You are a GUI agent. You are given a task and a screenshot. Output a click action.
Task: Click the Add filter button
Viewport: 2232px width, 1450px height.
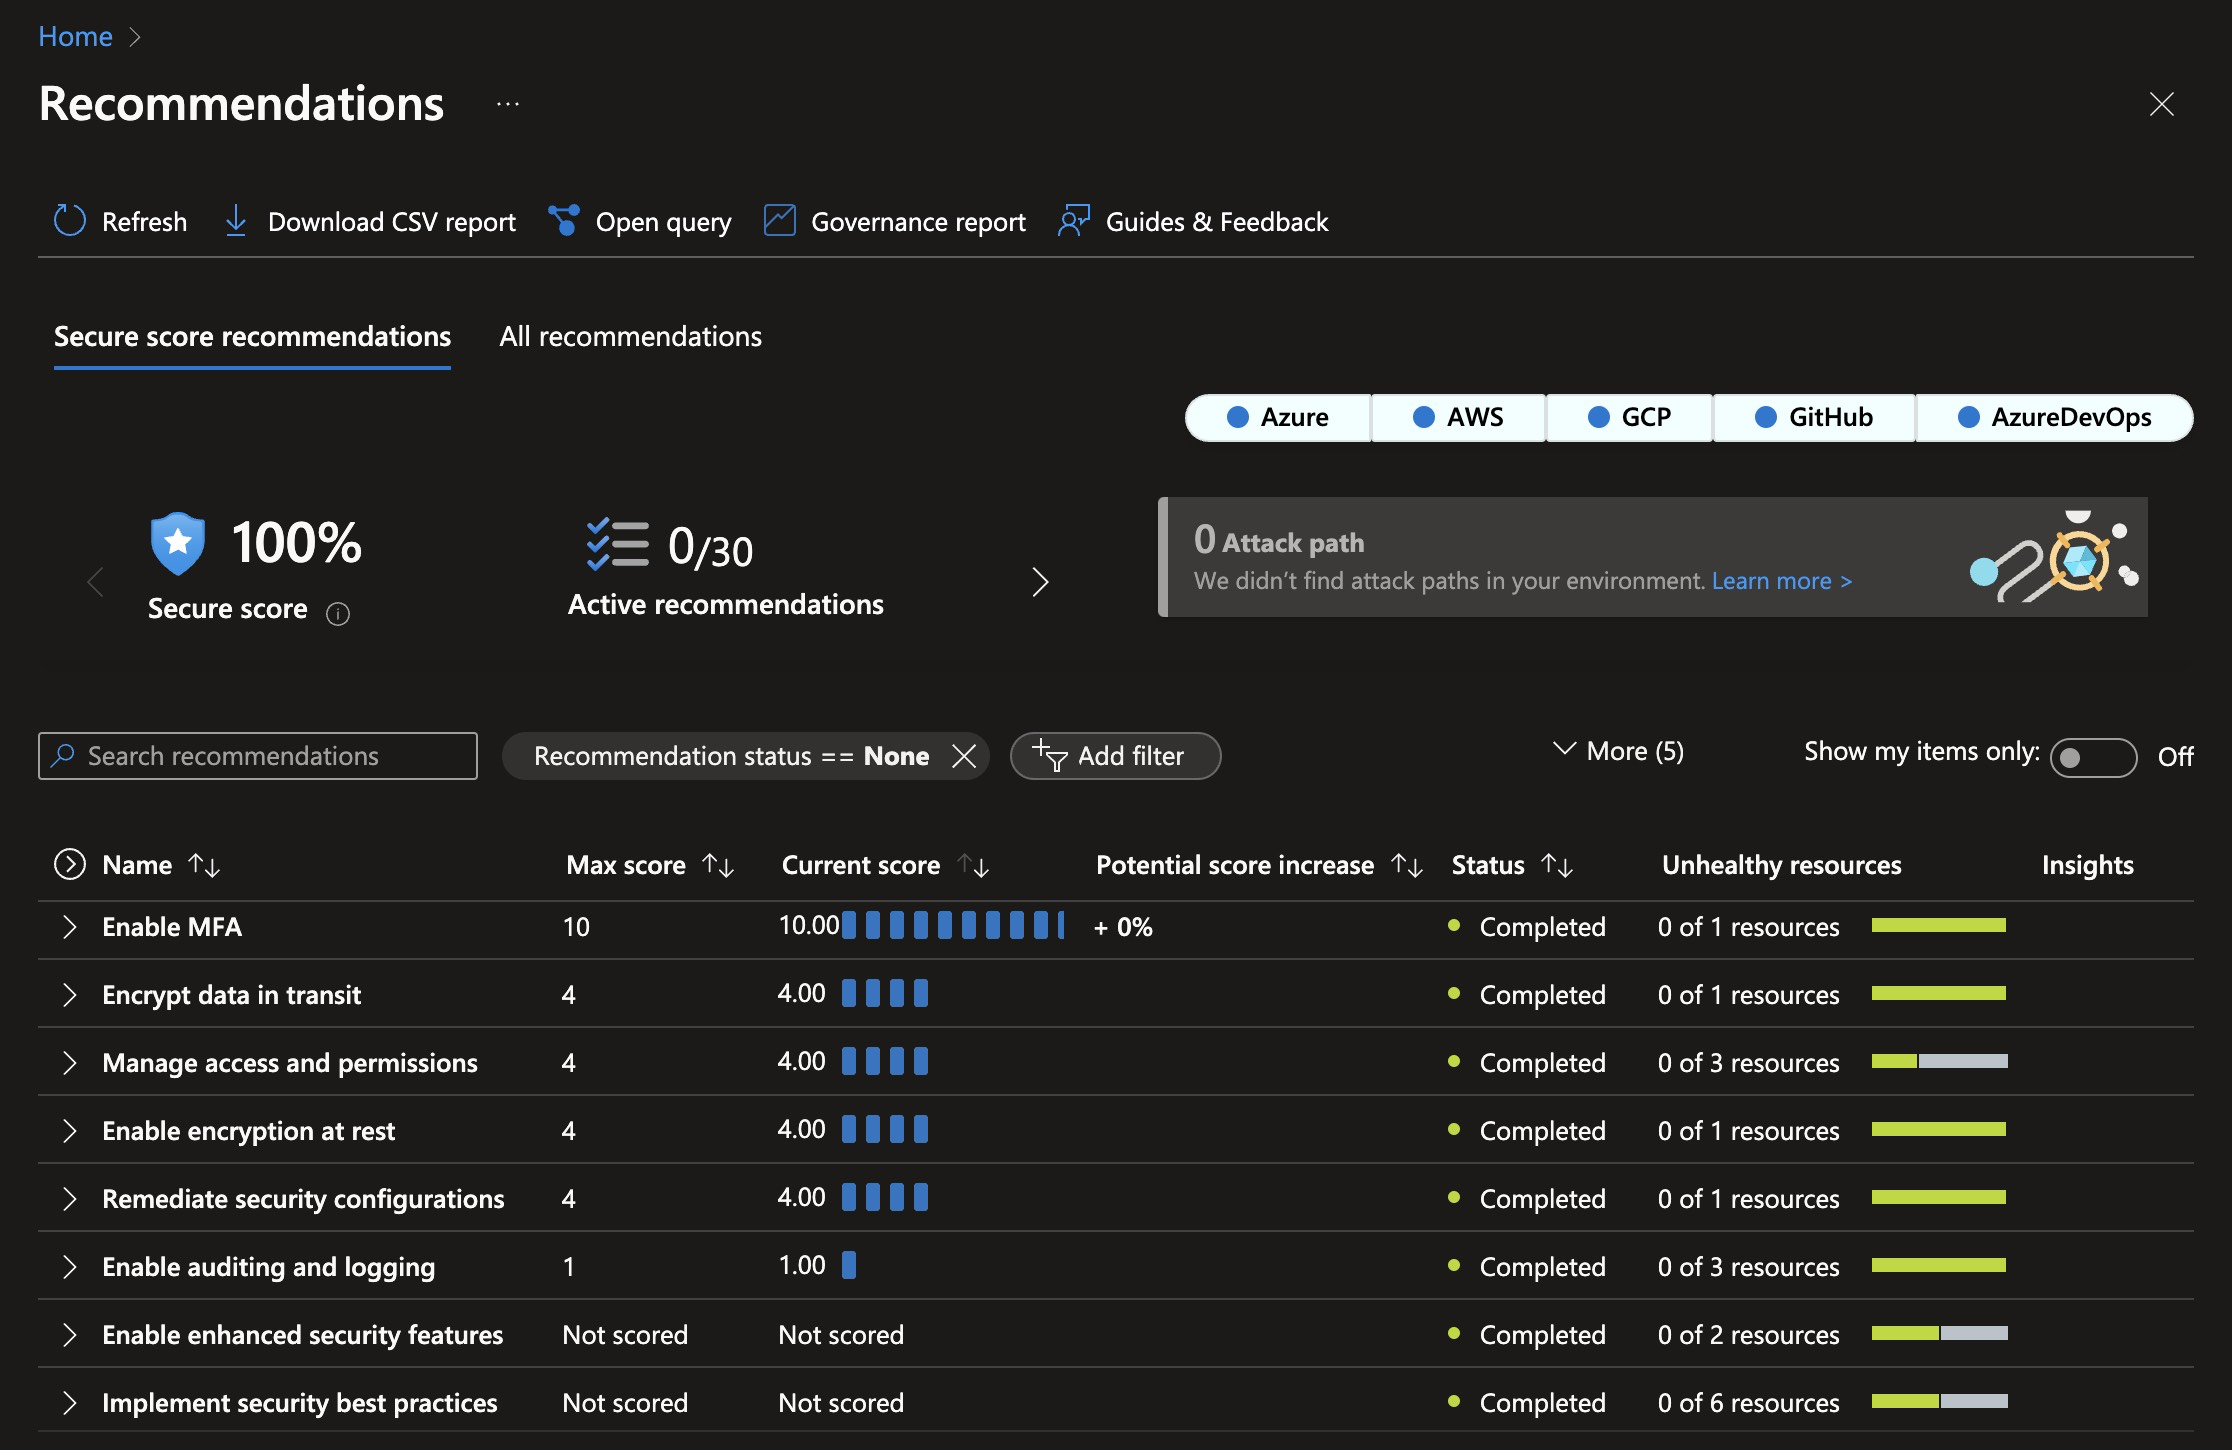1115,756
